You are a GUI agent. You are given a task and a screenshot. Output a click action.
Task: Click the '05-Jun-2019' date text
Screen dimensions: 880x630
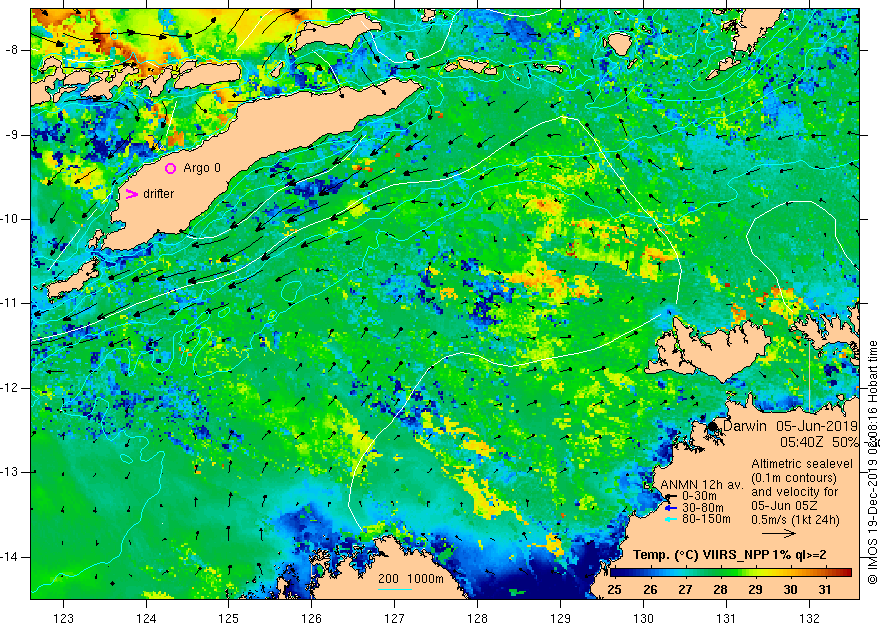pyautogui.click(x=817, y=426)
